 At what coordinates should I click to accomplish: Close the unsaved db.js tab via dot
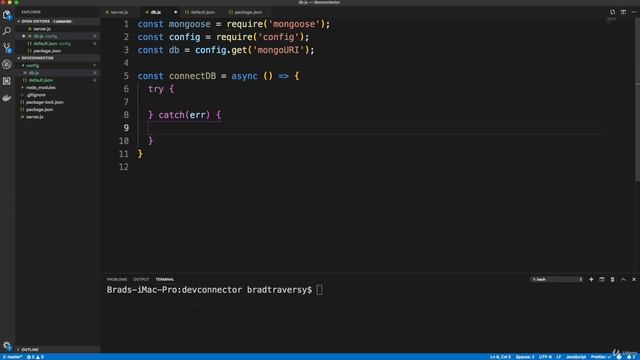coord(176,12)
